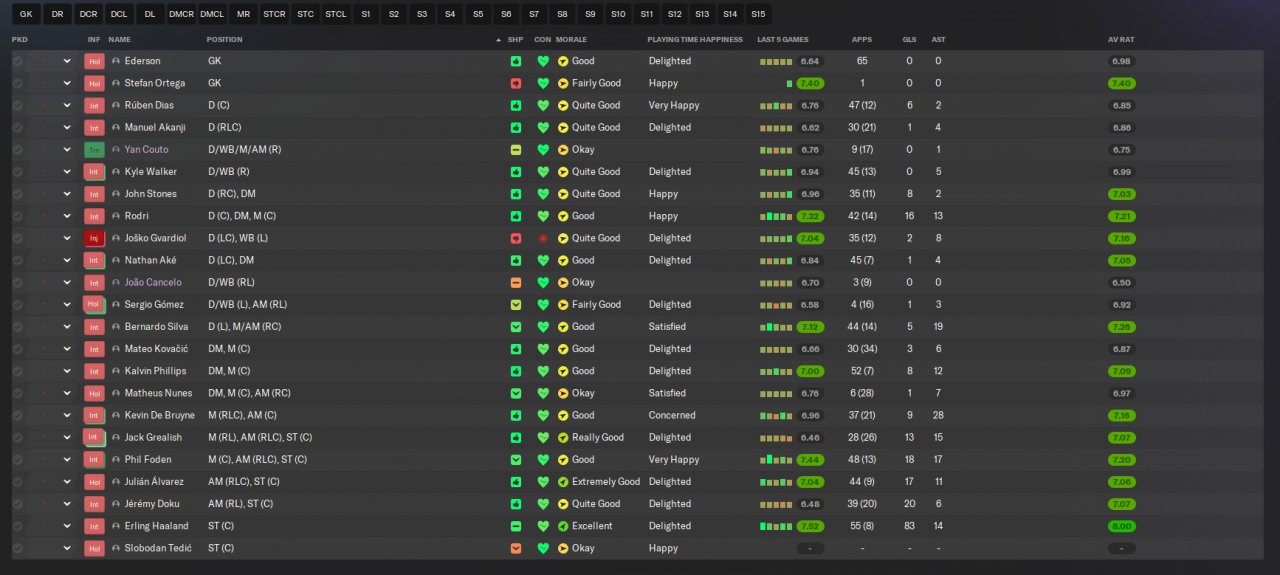Open the Hol badge for Slobodan Tedić
The image size is (1280, 575).
coord(94,548)
